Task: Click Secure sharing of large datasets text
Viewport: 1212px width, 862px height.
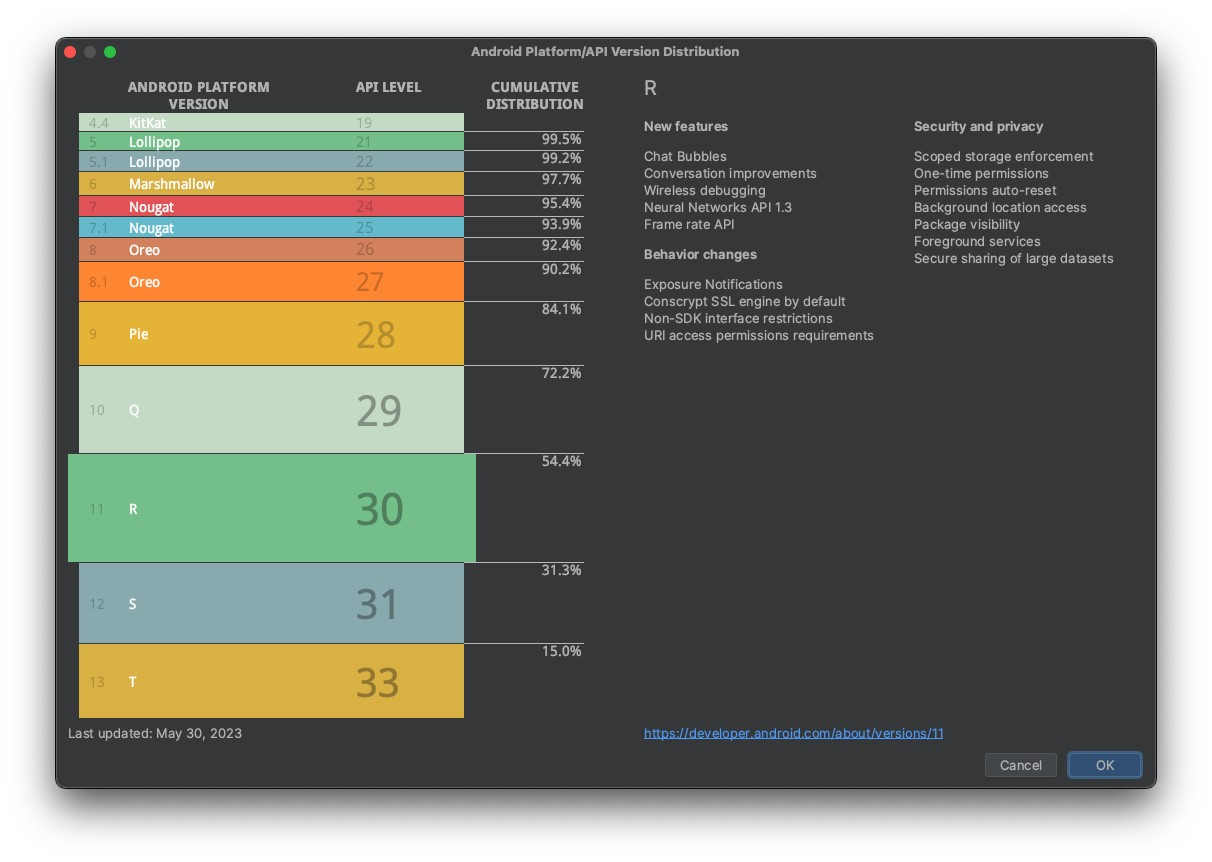Action: coord(1013,258)
